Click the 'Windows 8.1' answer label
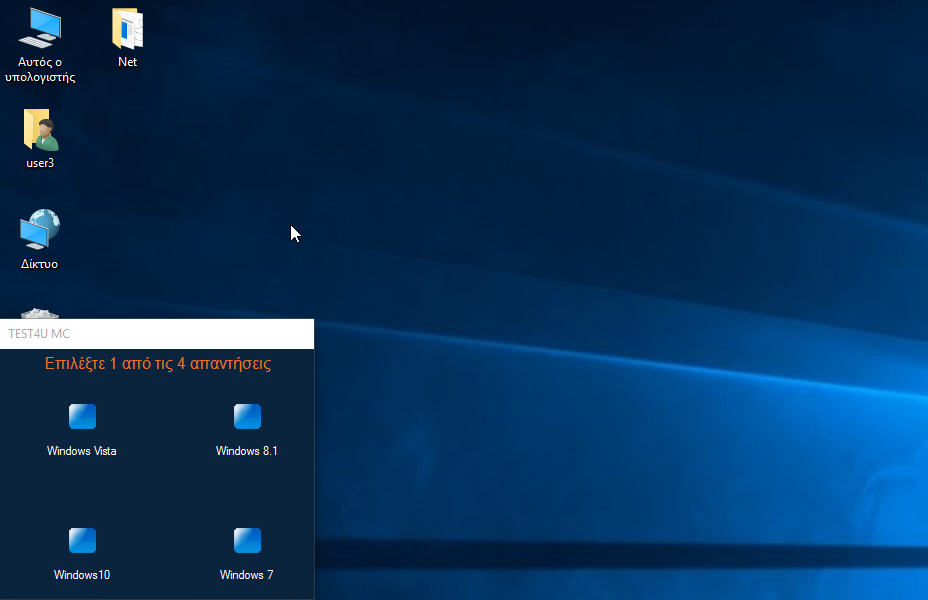This screenshot has height=600, width=928. point(247,451)
